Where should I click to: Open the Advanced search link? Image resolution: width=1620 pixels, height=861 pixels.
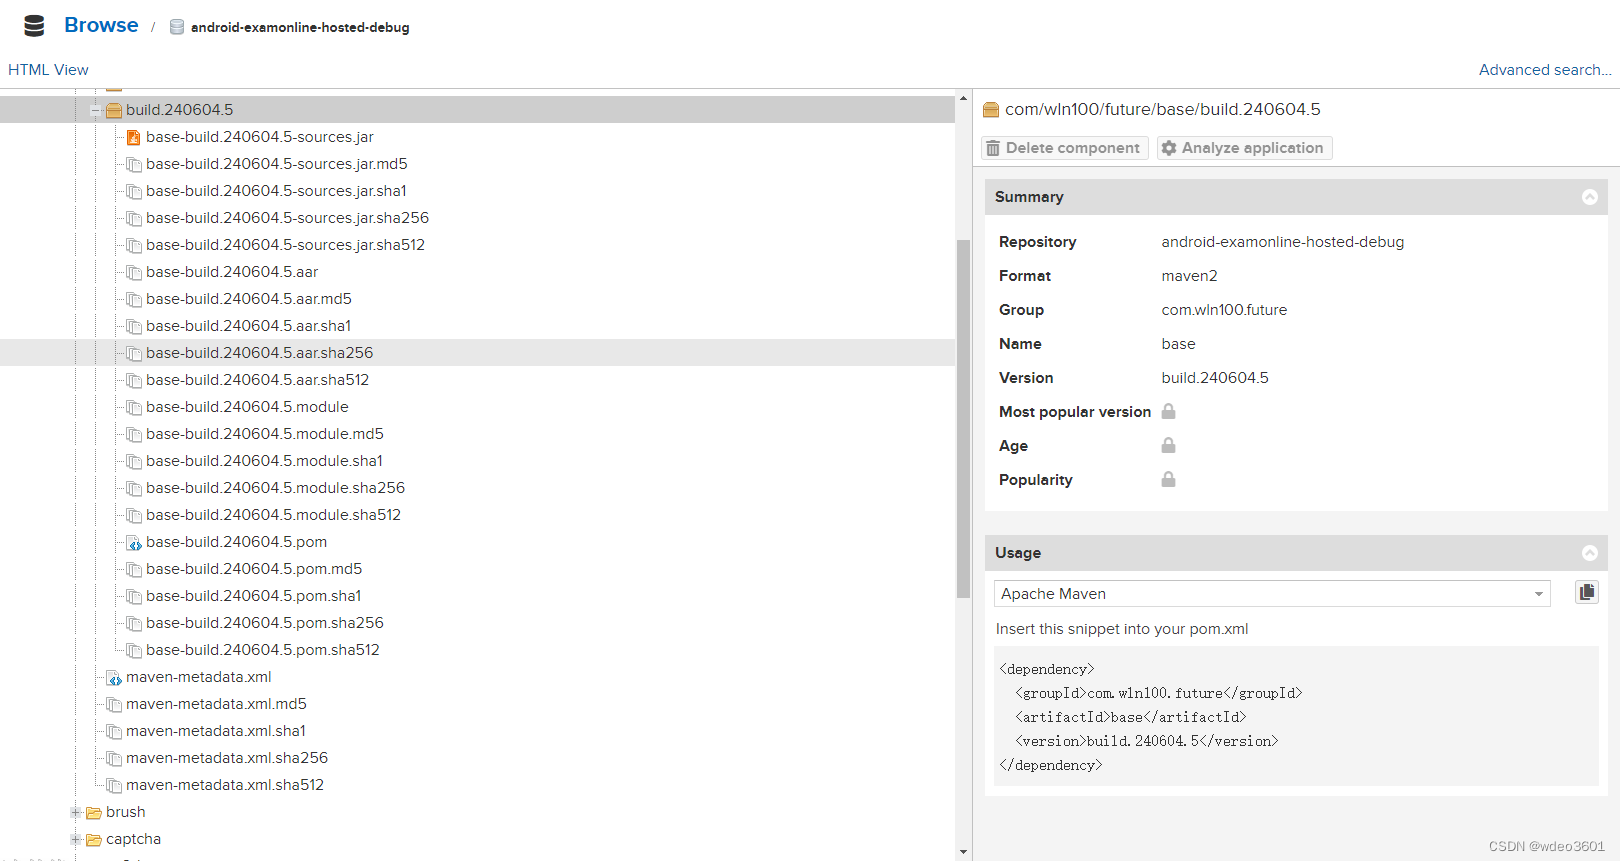click(x=1545, y=70)
